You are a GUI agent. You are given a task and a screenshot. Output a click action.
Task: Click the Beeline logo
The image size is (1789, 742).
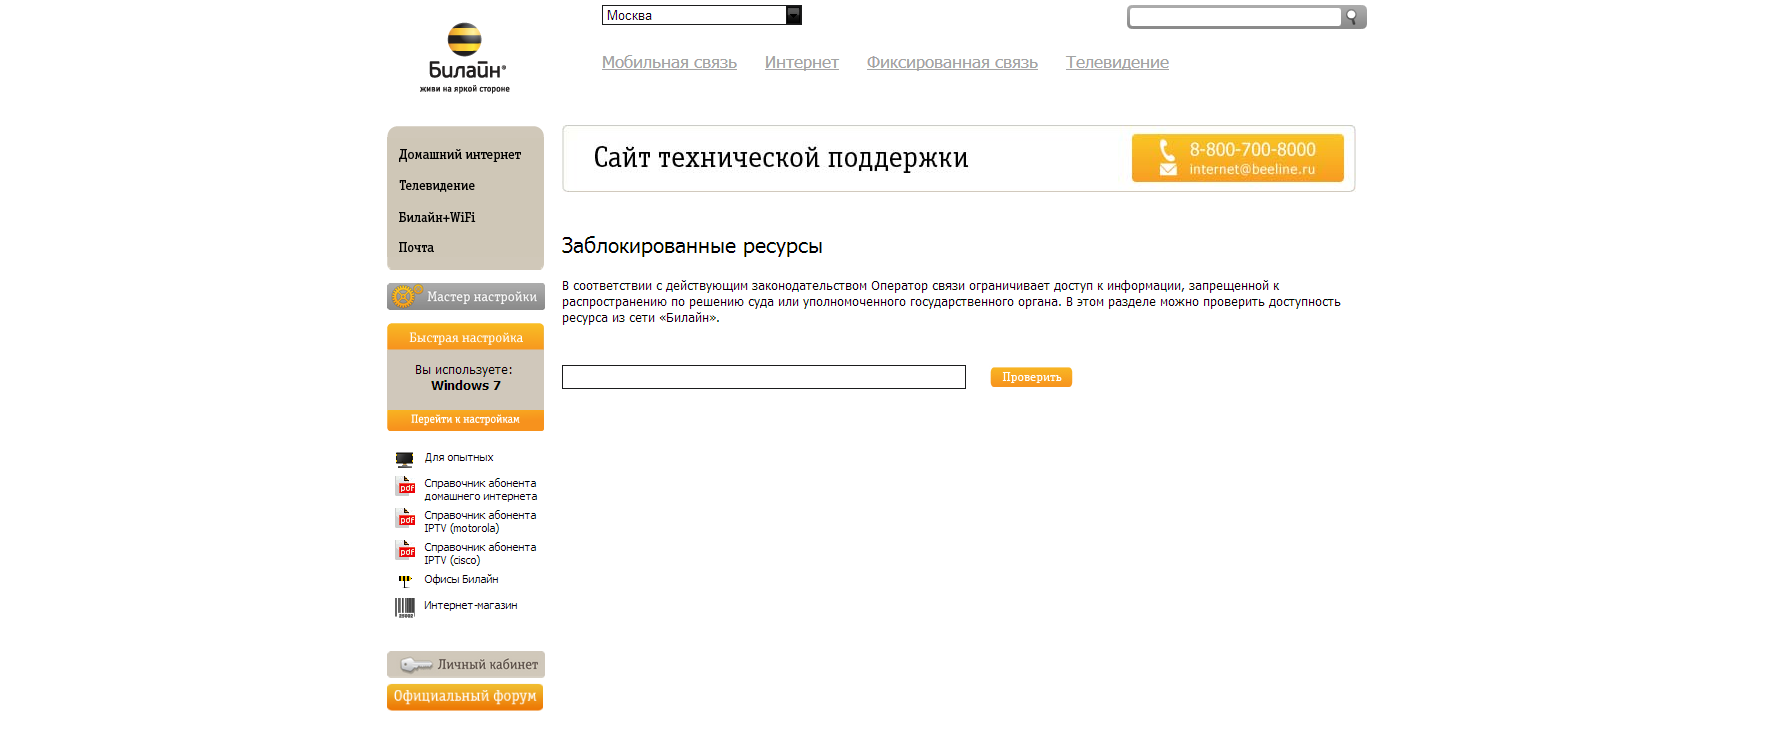[465, 58]
